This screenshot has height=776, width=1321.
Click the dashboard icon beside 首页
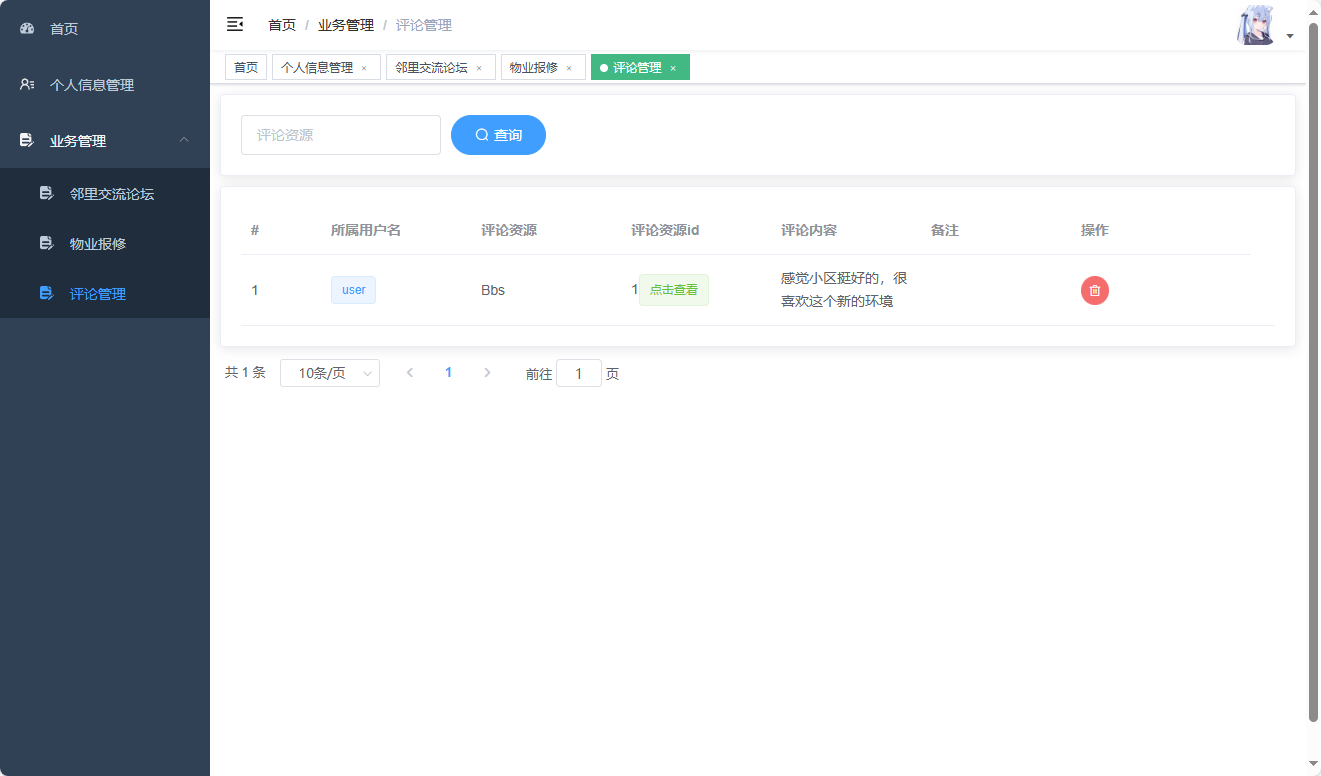(x=26, y=28)
